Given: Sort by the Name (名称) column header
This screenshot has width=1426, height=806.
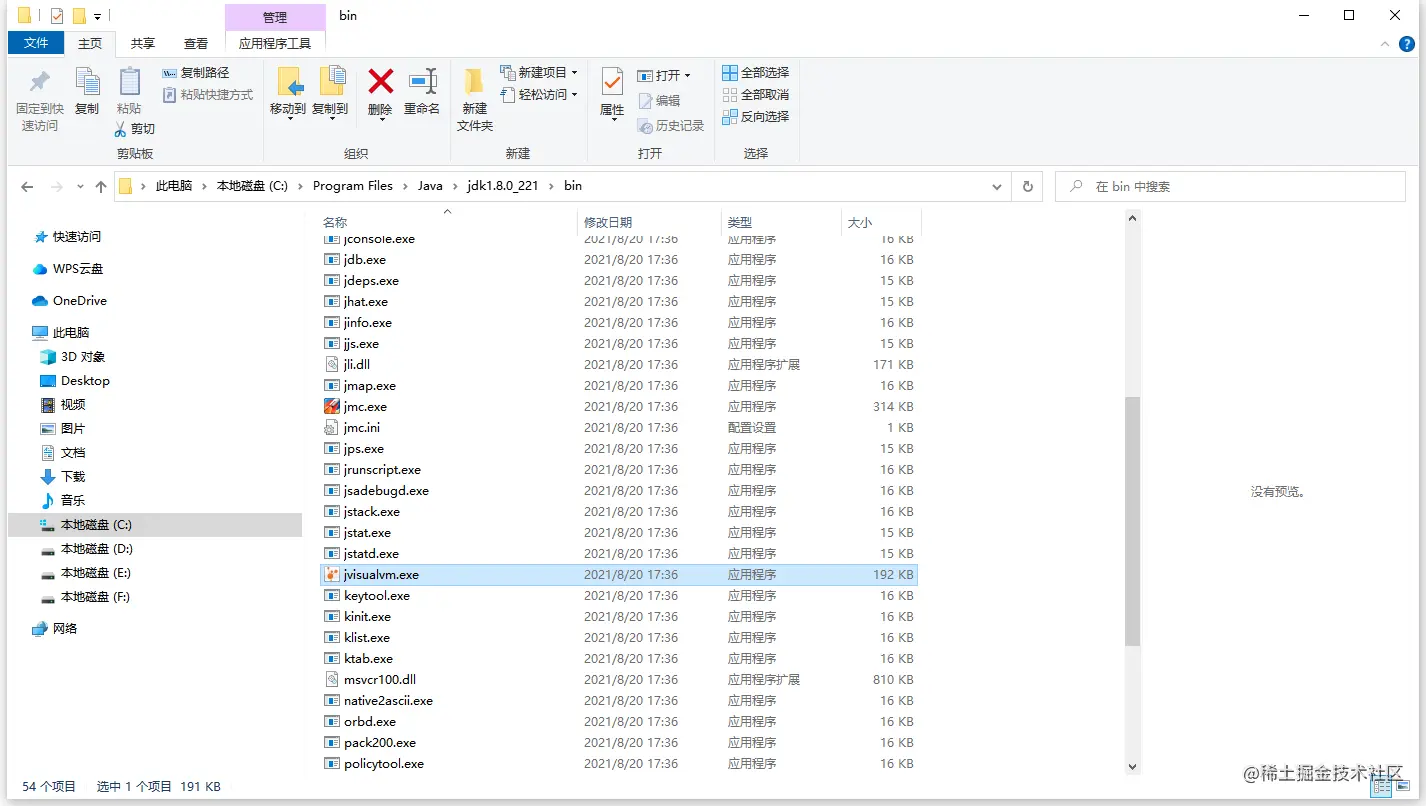Looking at the screenshot, I should click(x=335, y=222).
